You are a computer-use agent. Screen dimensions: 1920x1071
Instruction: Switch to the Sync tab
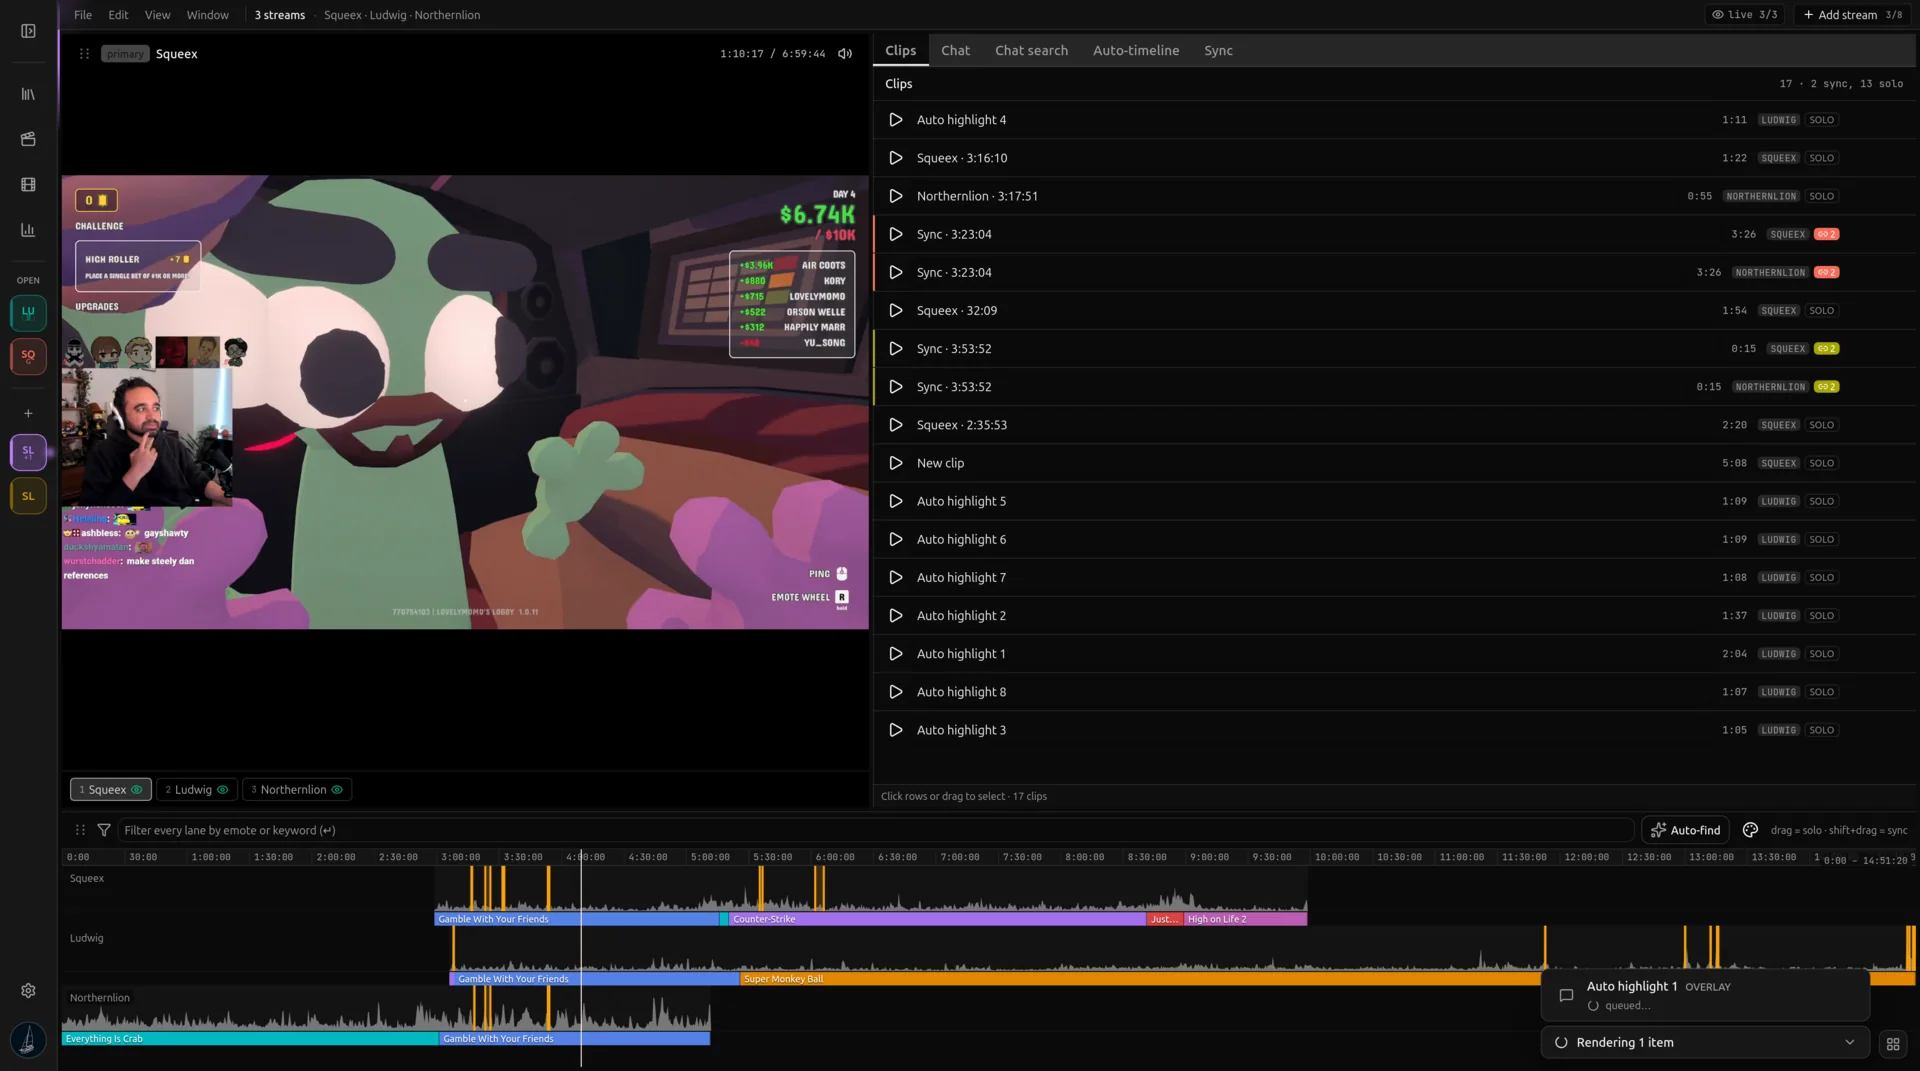click(1218, 51)
